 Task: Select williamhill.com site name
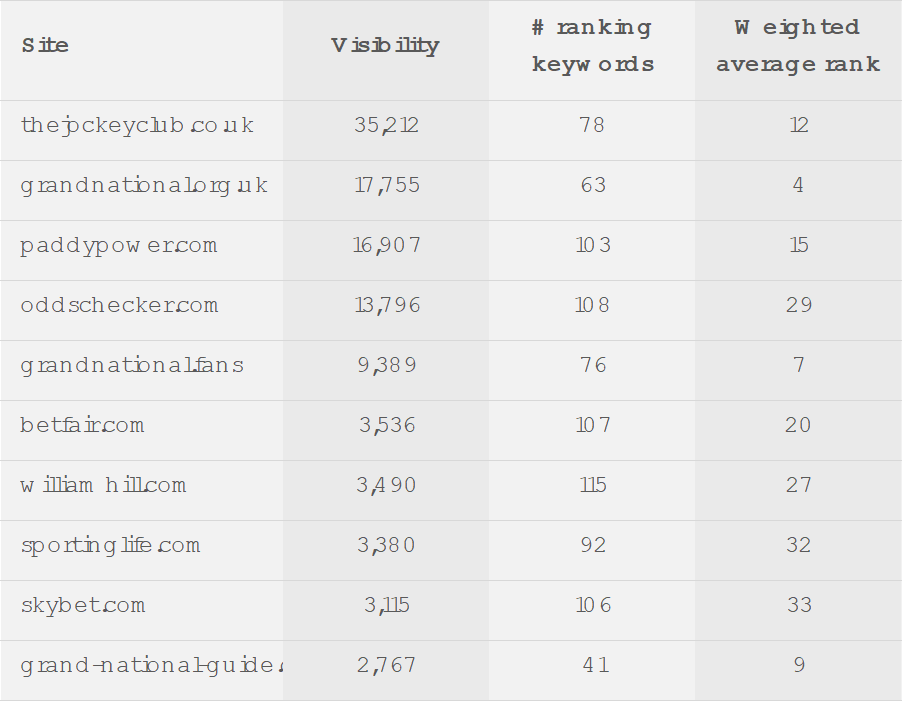pyautogui.click(x=103, y=486)
